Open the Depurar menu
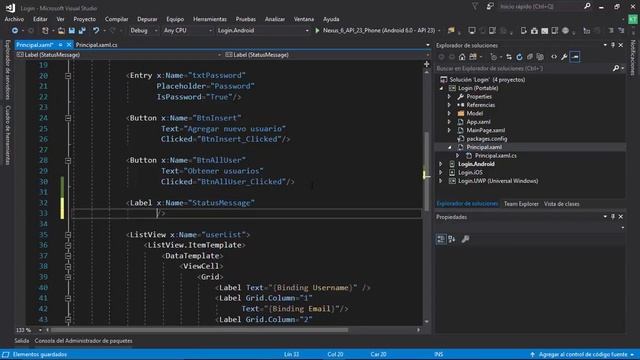640x360 pixels. click(147, 19)
